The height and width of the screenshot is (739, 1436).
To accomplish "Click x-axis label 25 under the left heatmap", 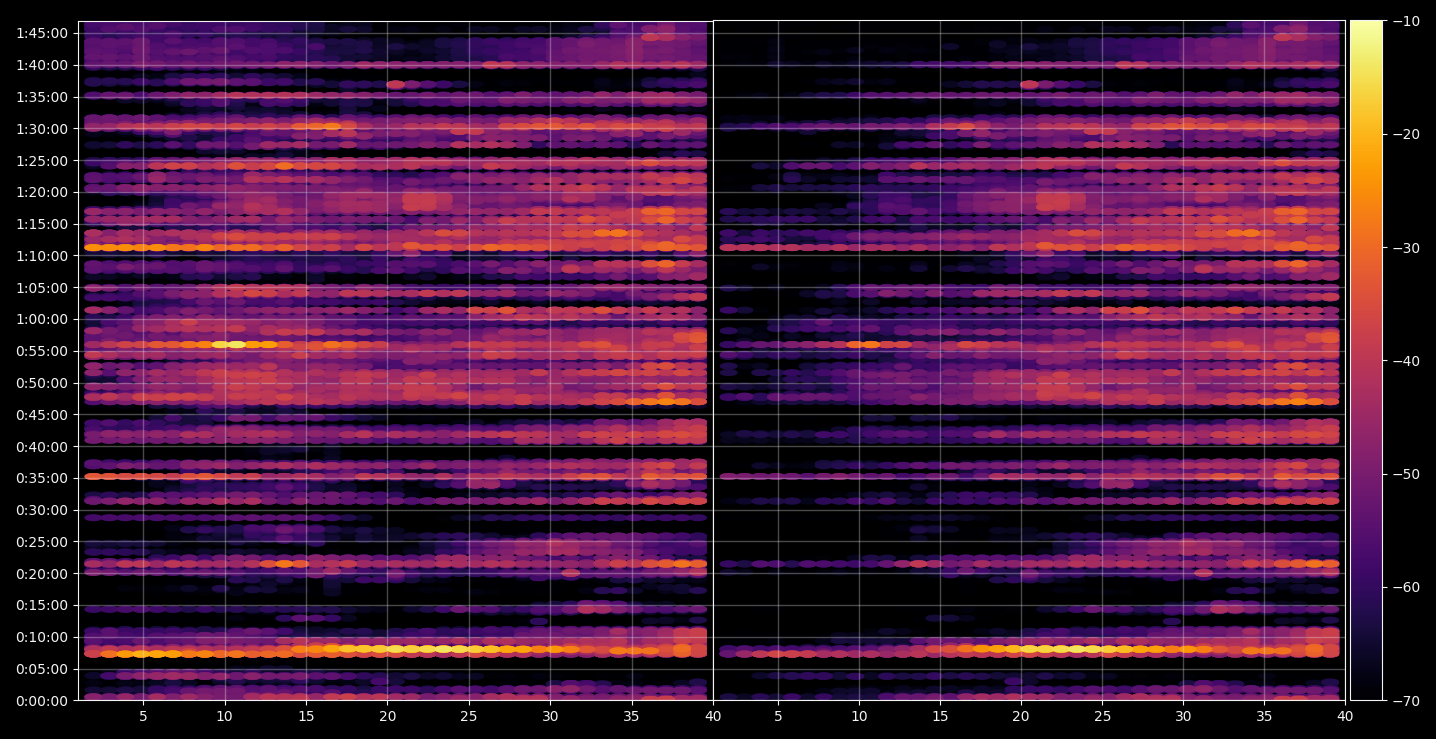I will tap(469, 717).
